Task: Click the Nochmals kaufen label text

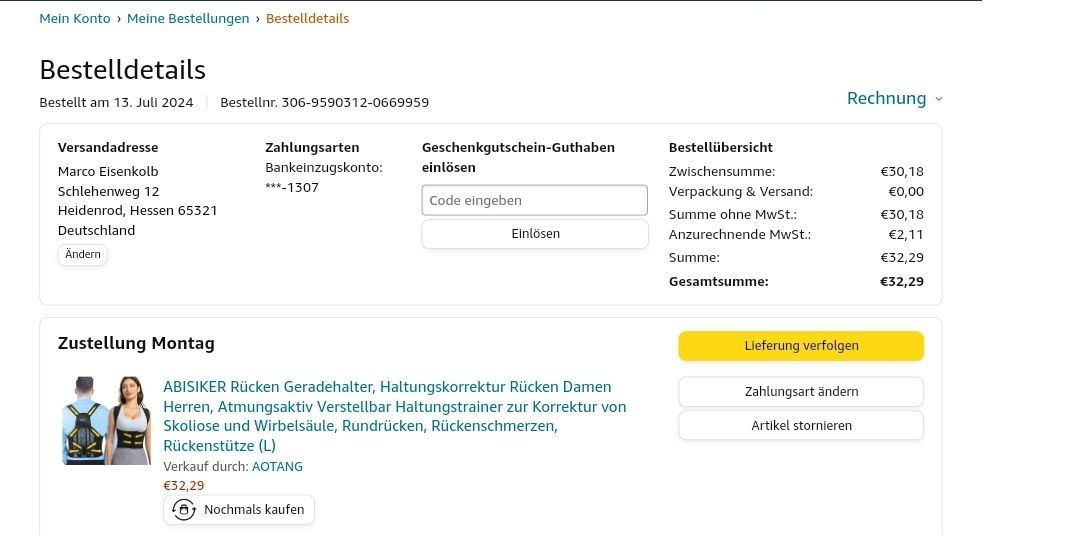Action: pos(254,510)
